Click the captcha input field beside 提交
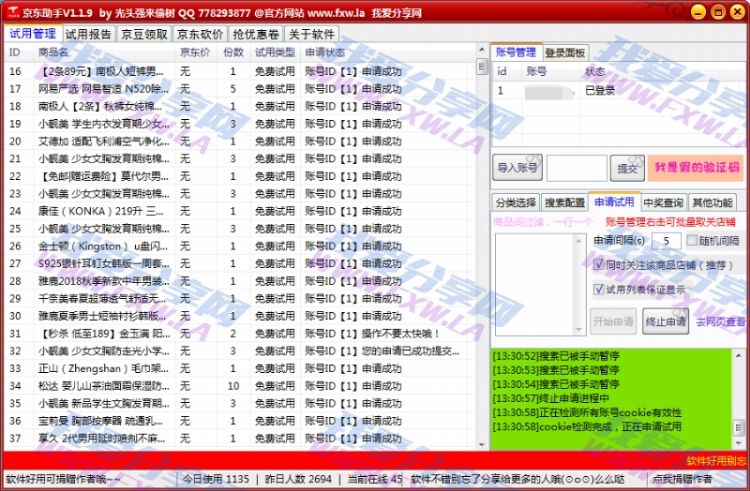 click(x=576, y=168)
